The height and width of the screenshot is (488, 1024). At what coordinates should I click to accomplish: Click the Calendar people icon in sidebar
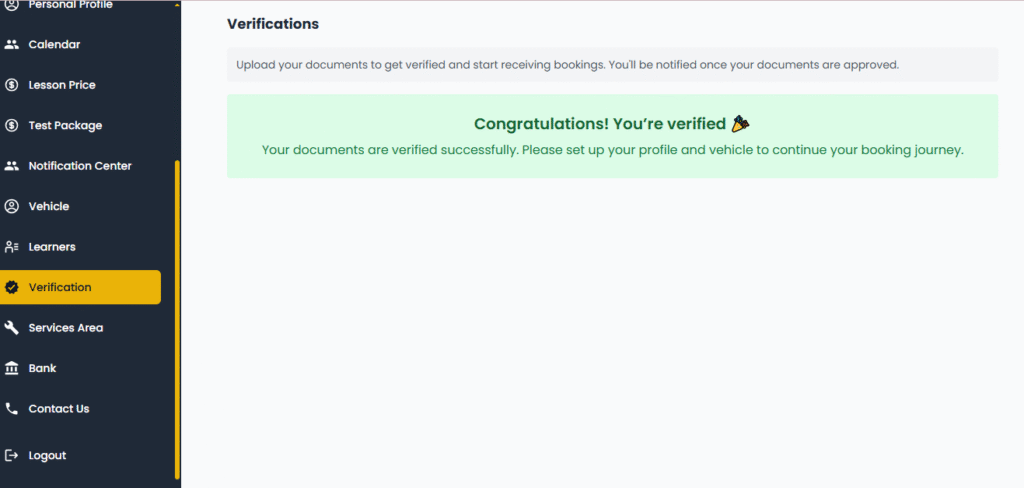tap(12, 44)
